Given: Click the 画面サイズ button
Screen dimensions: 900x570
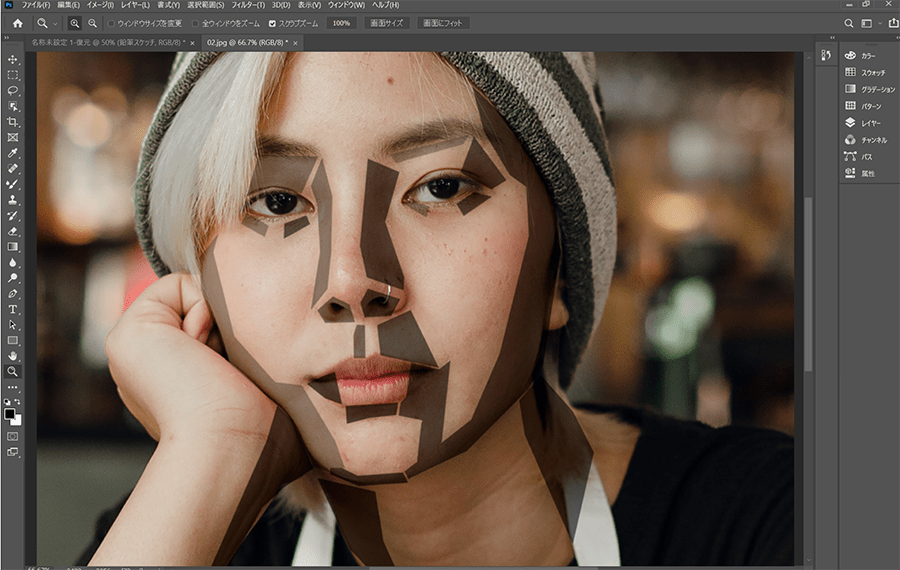Looking at the screenshot, I should point(386,23).
